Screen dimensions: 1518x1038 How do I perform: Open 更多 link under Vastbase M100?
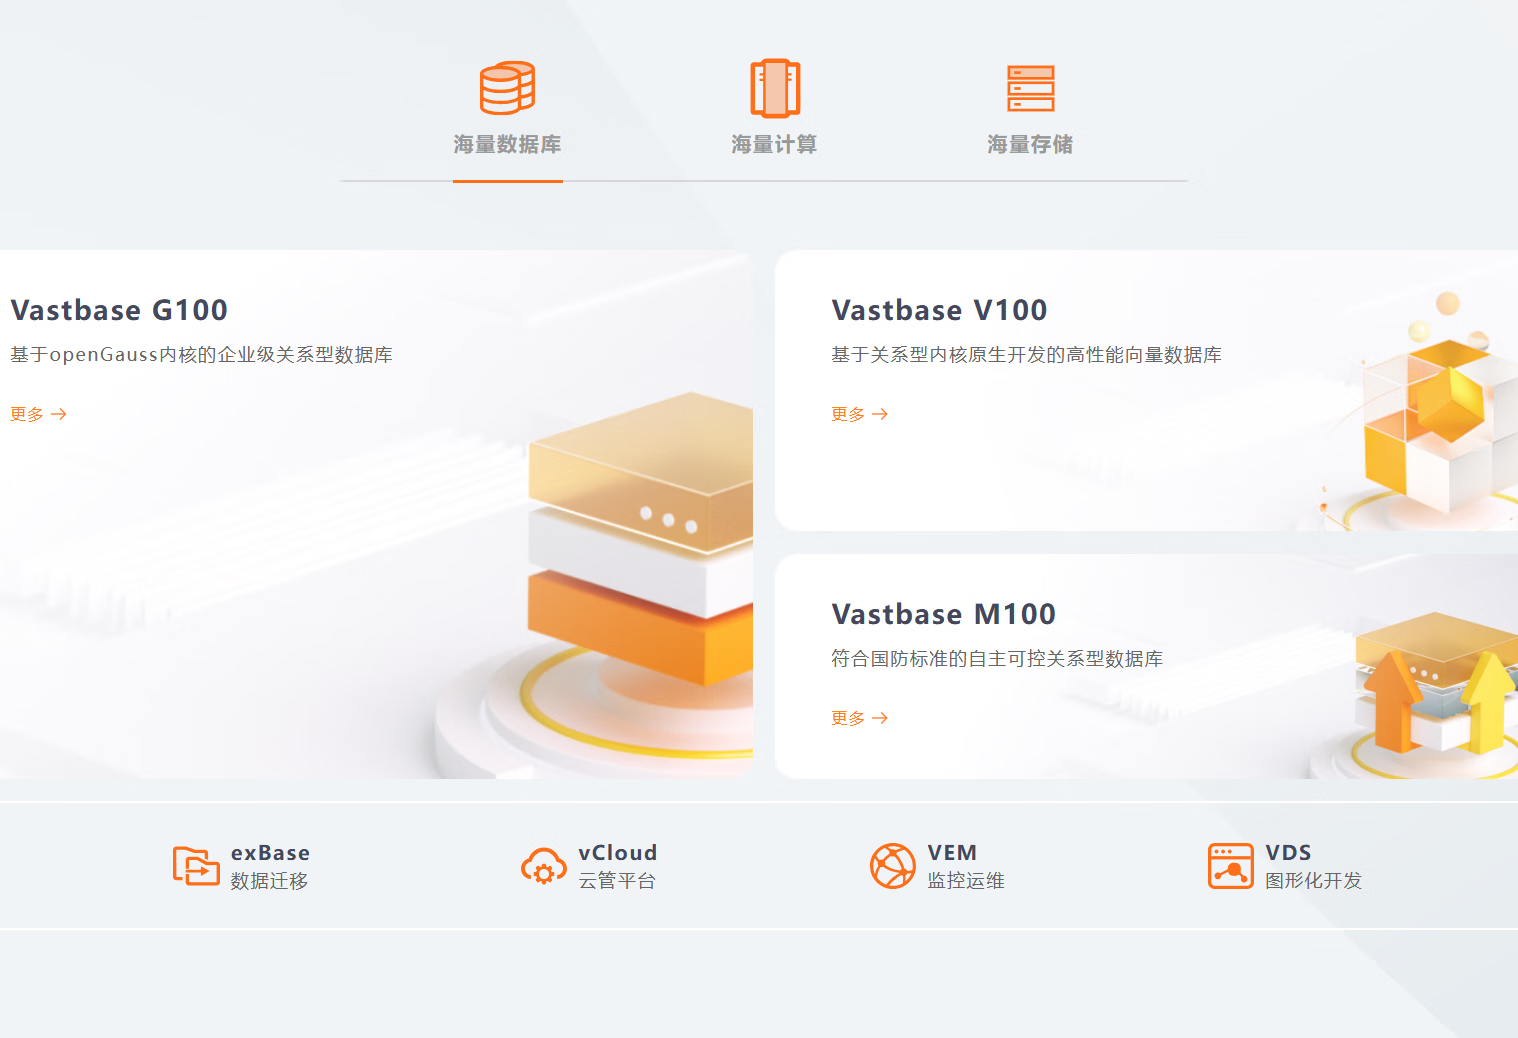pyautogui.click(x=859, y=718)
